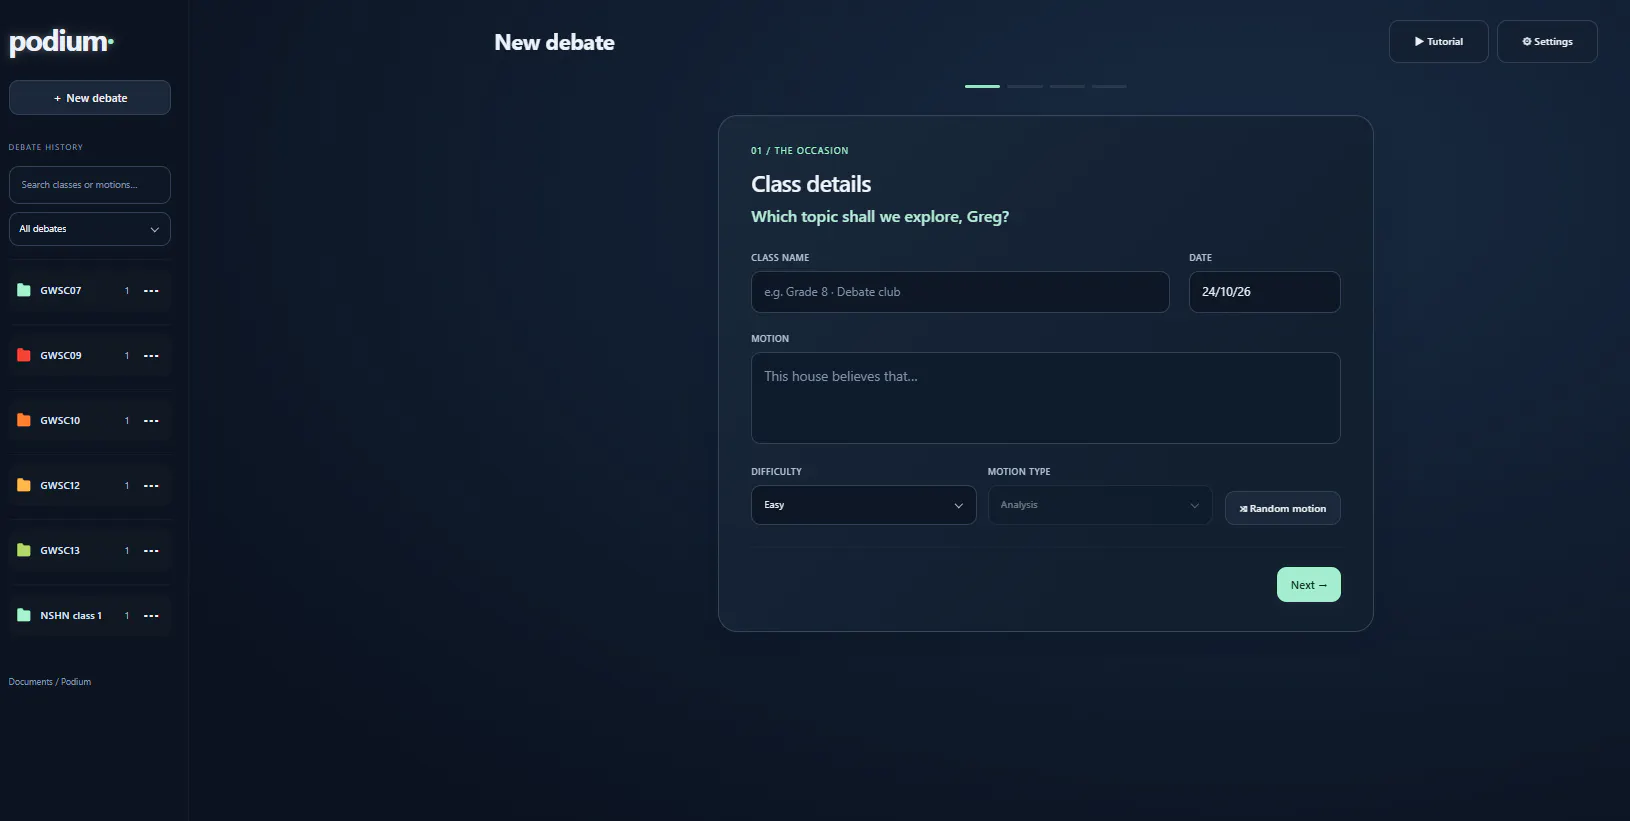
Task: Open the Tutorial
Action: click(1438, 42)
